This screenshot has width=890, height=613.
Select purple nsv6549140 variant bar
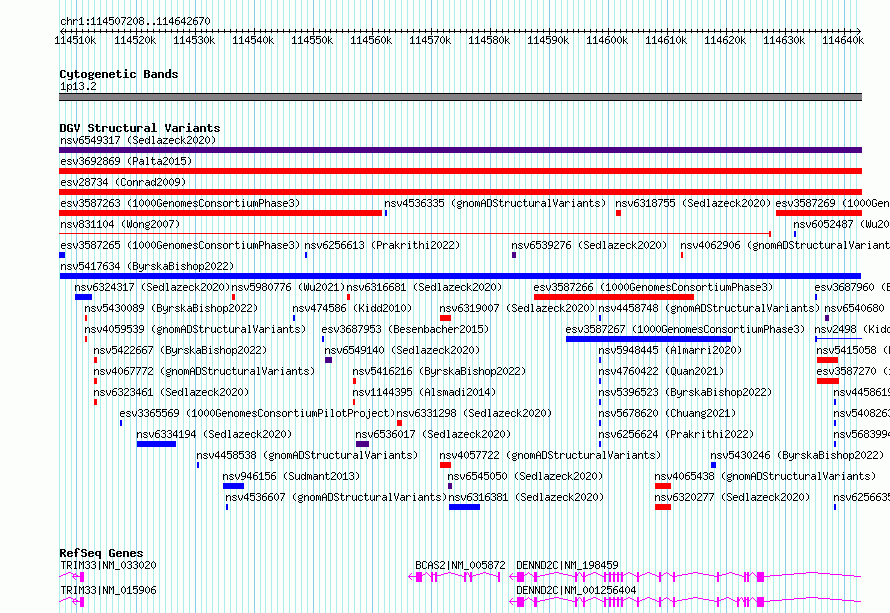coord(329,360)
